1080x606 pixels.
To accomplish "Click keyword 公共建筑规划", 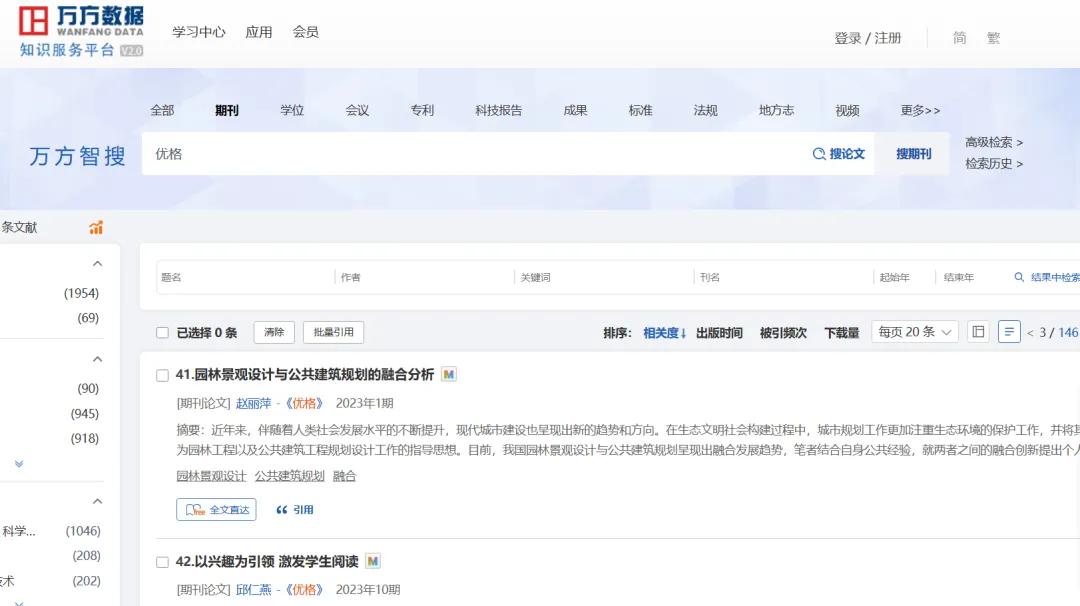I will [289, 476].
